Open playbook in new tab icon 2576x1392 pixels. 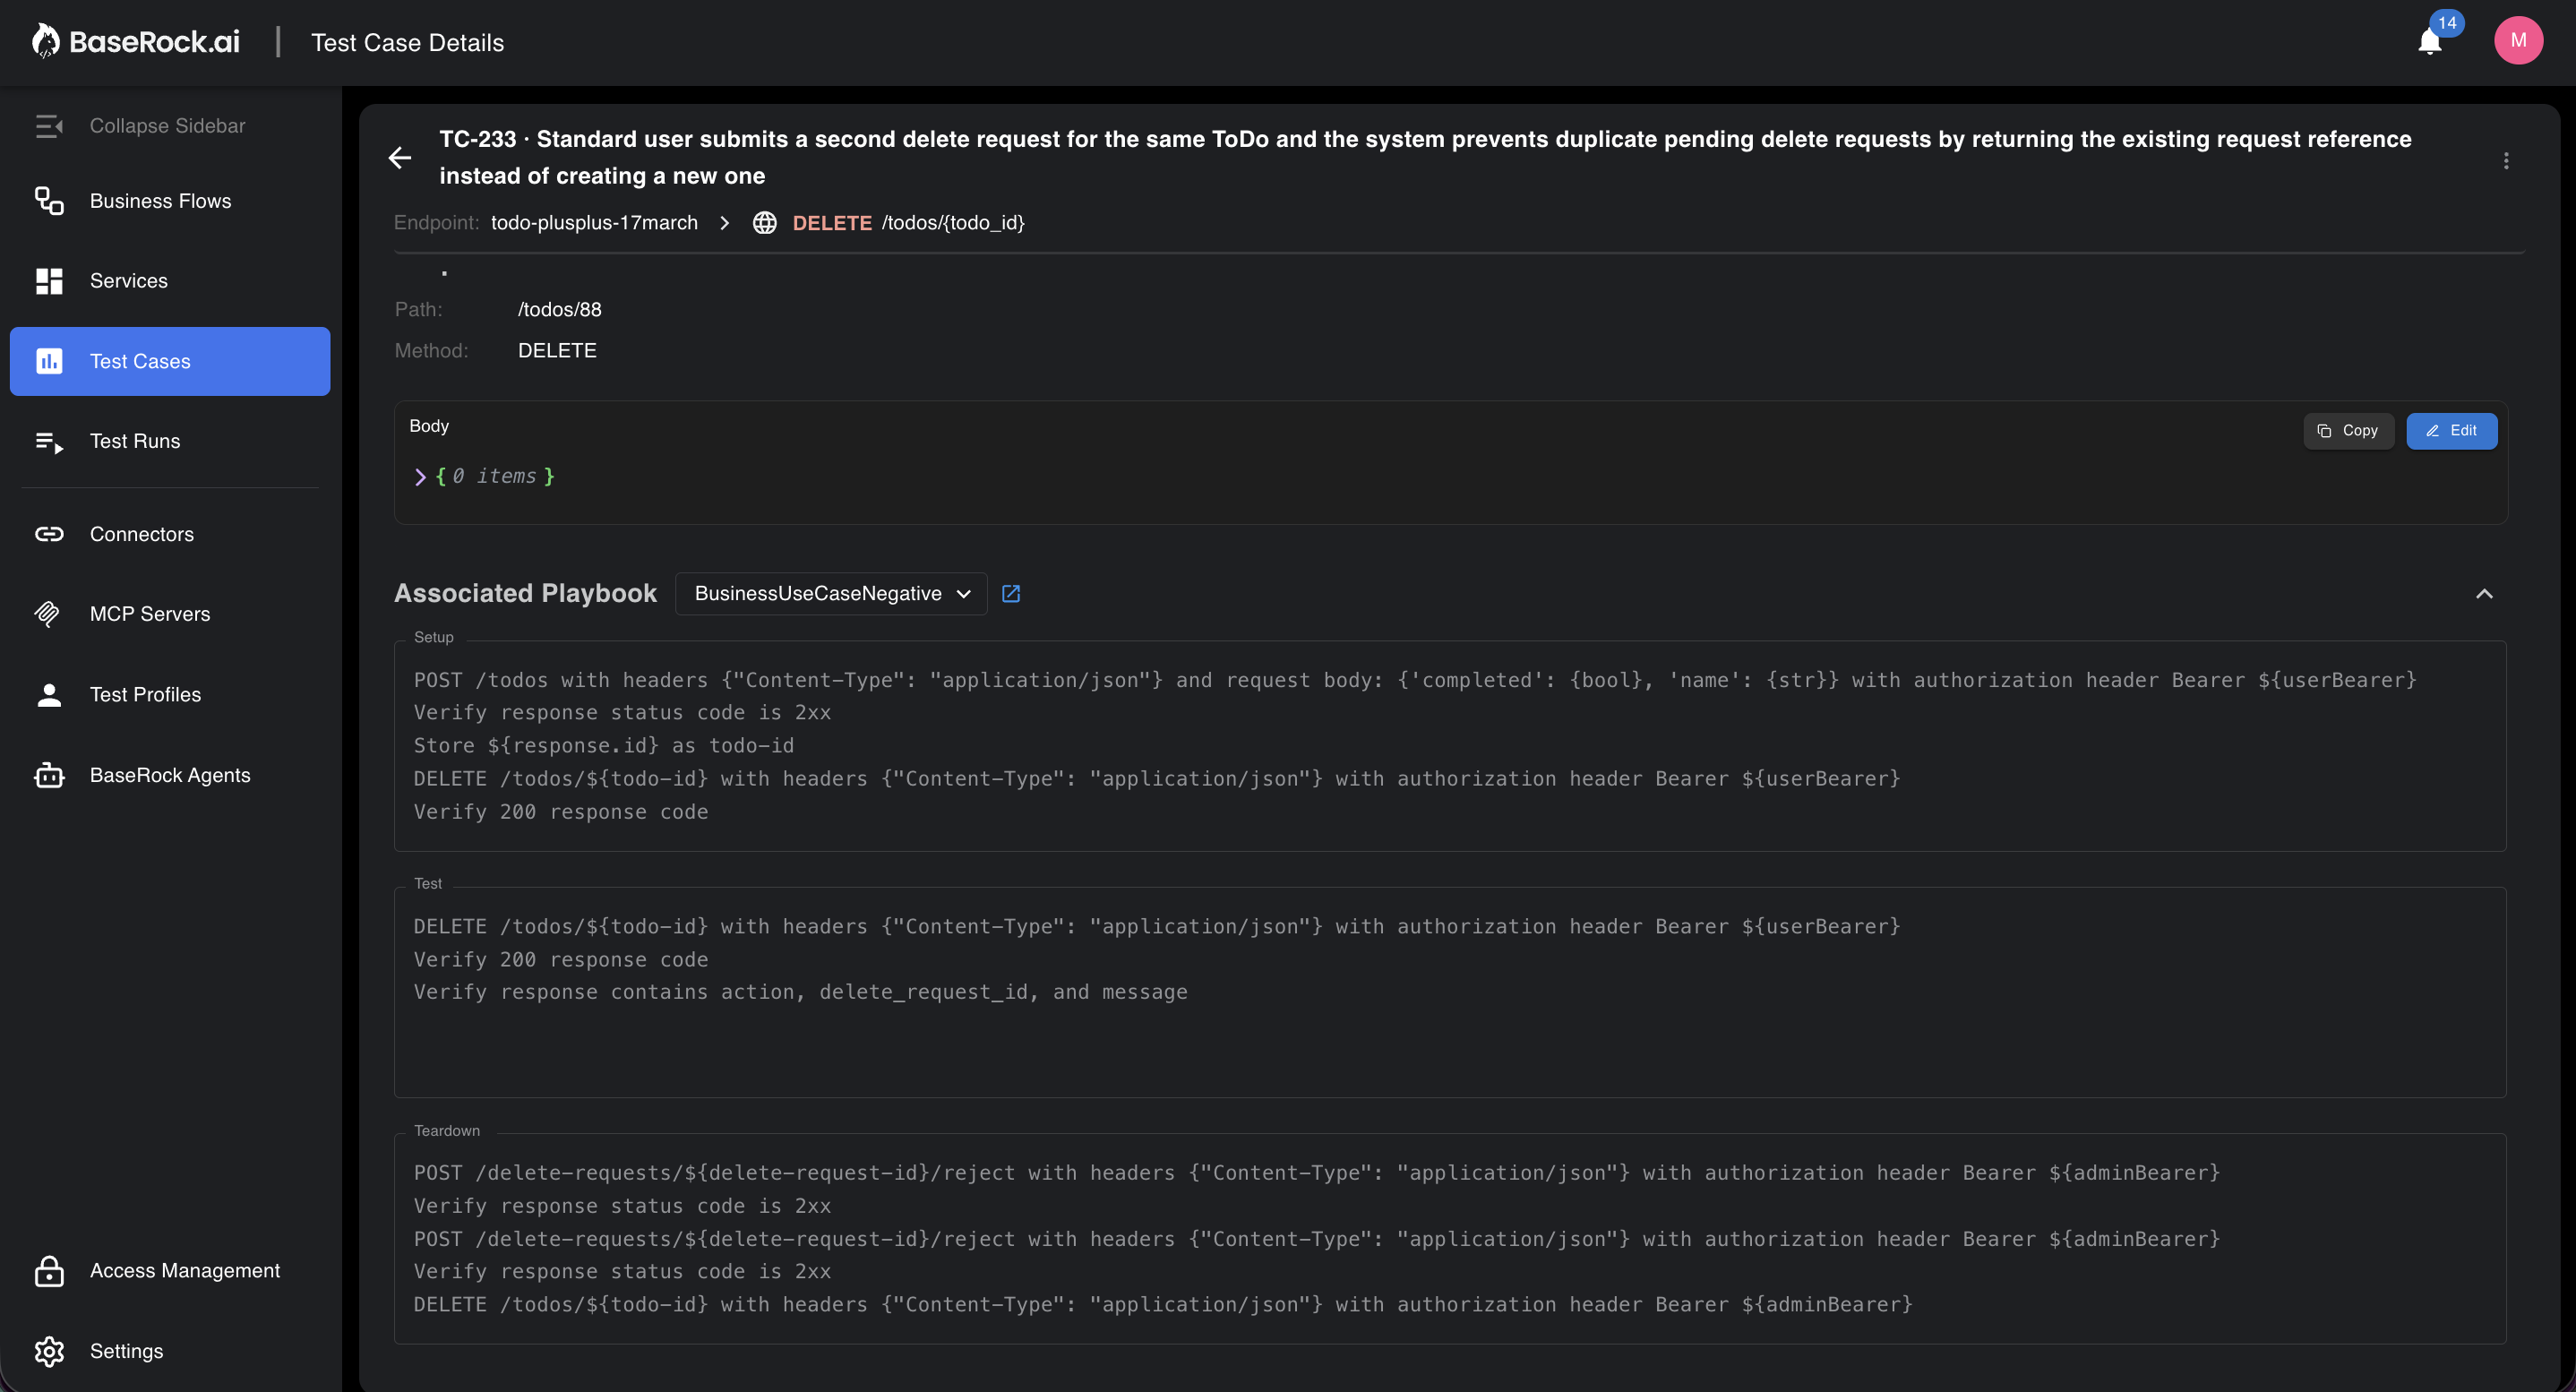(1011, 594)
